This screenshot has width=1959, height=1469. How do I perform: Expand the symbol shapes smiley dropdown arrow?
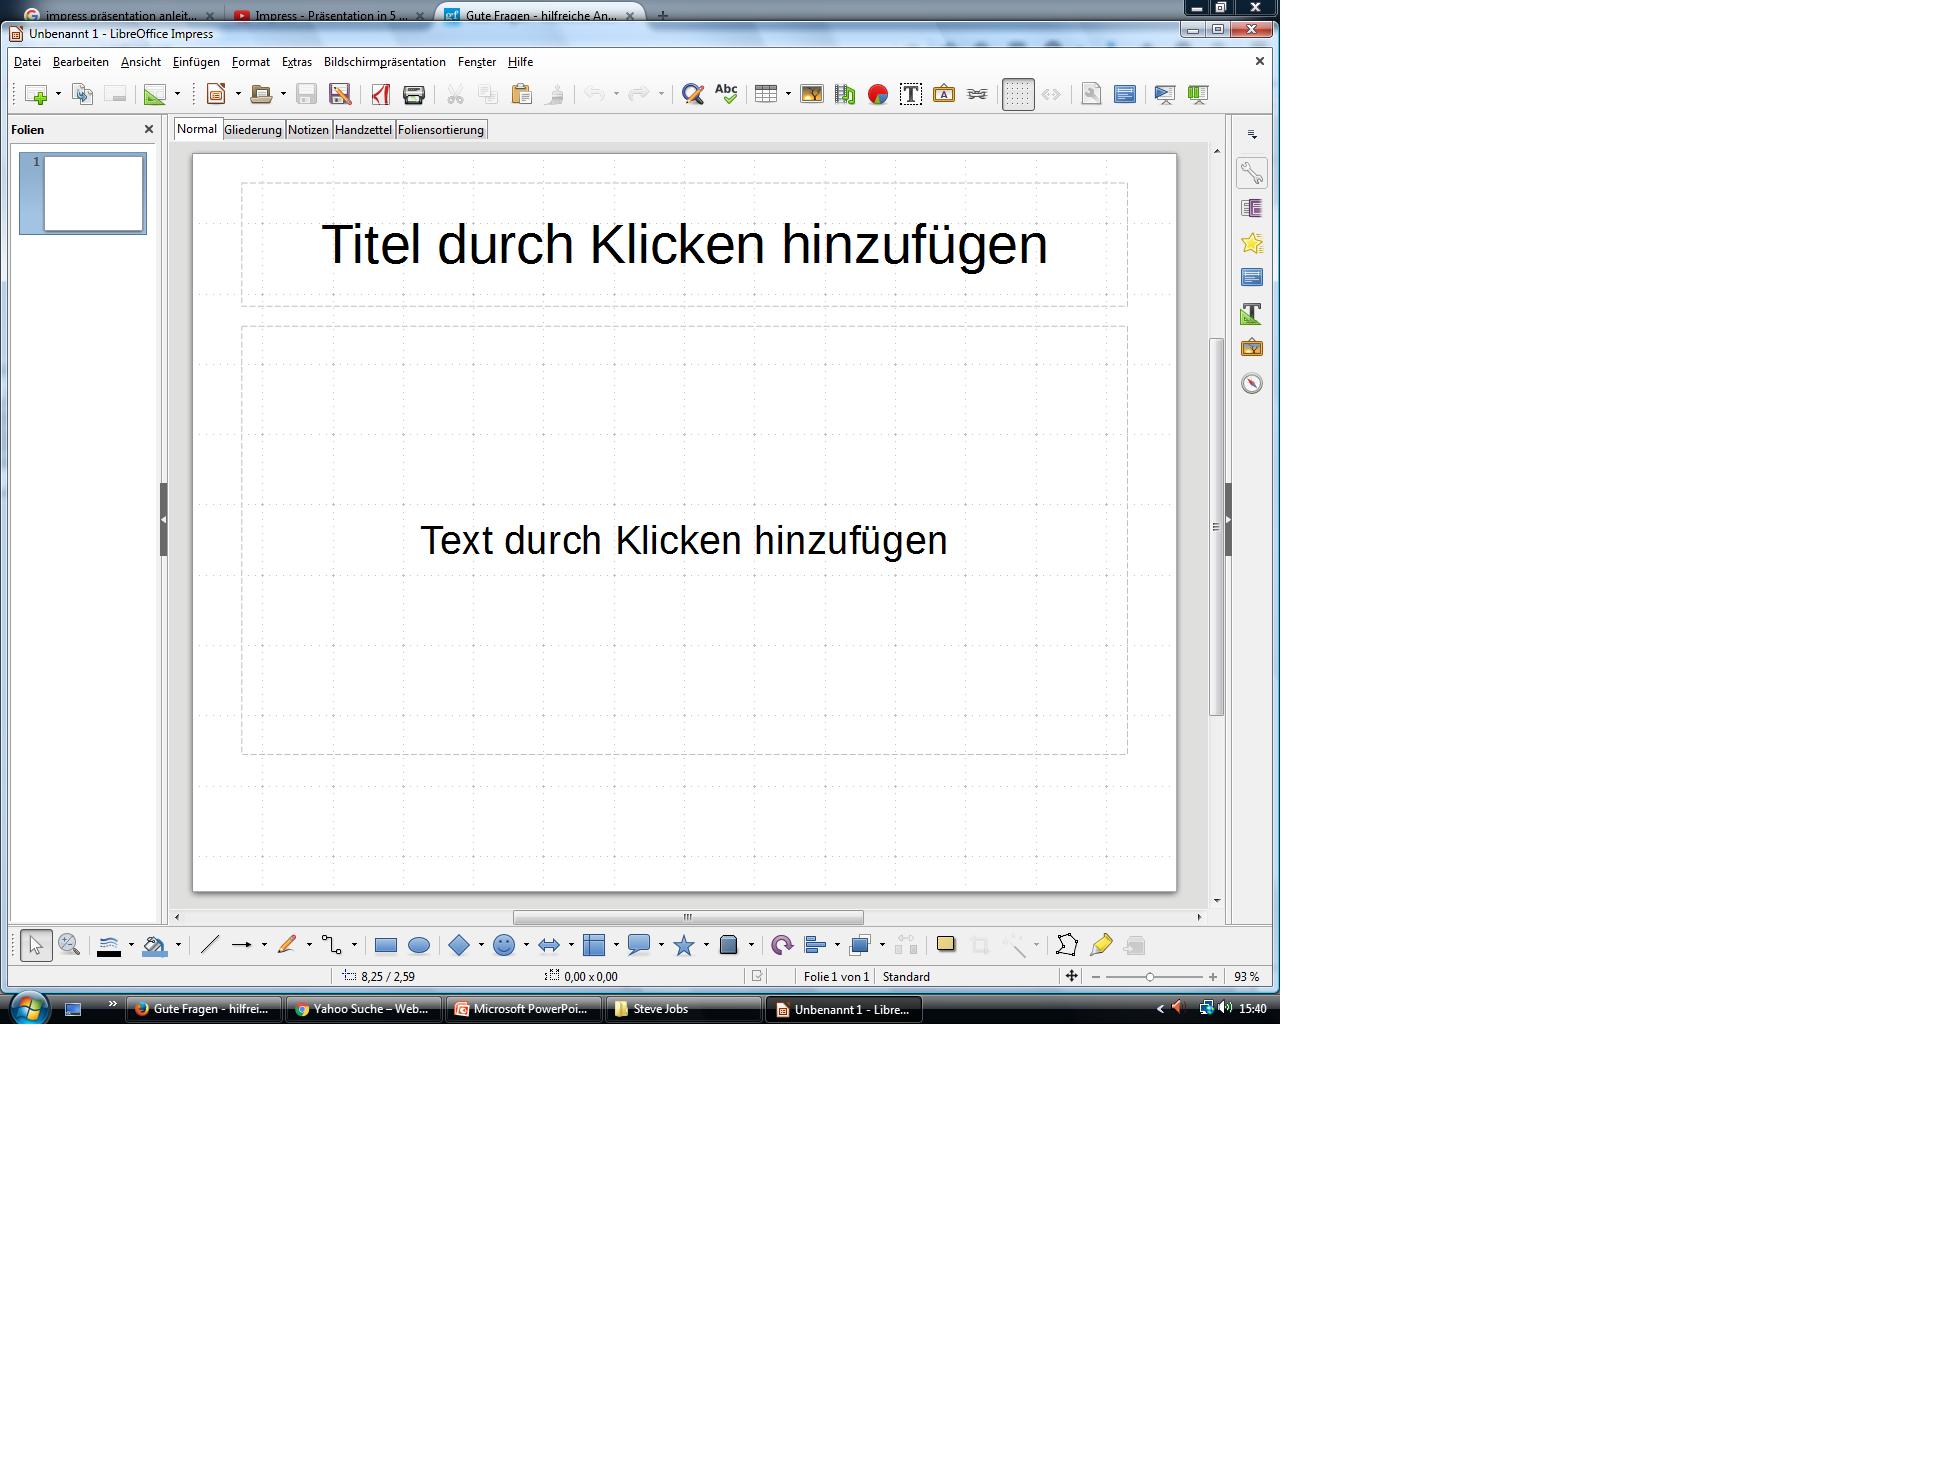point(526,945)
